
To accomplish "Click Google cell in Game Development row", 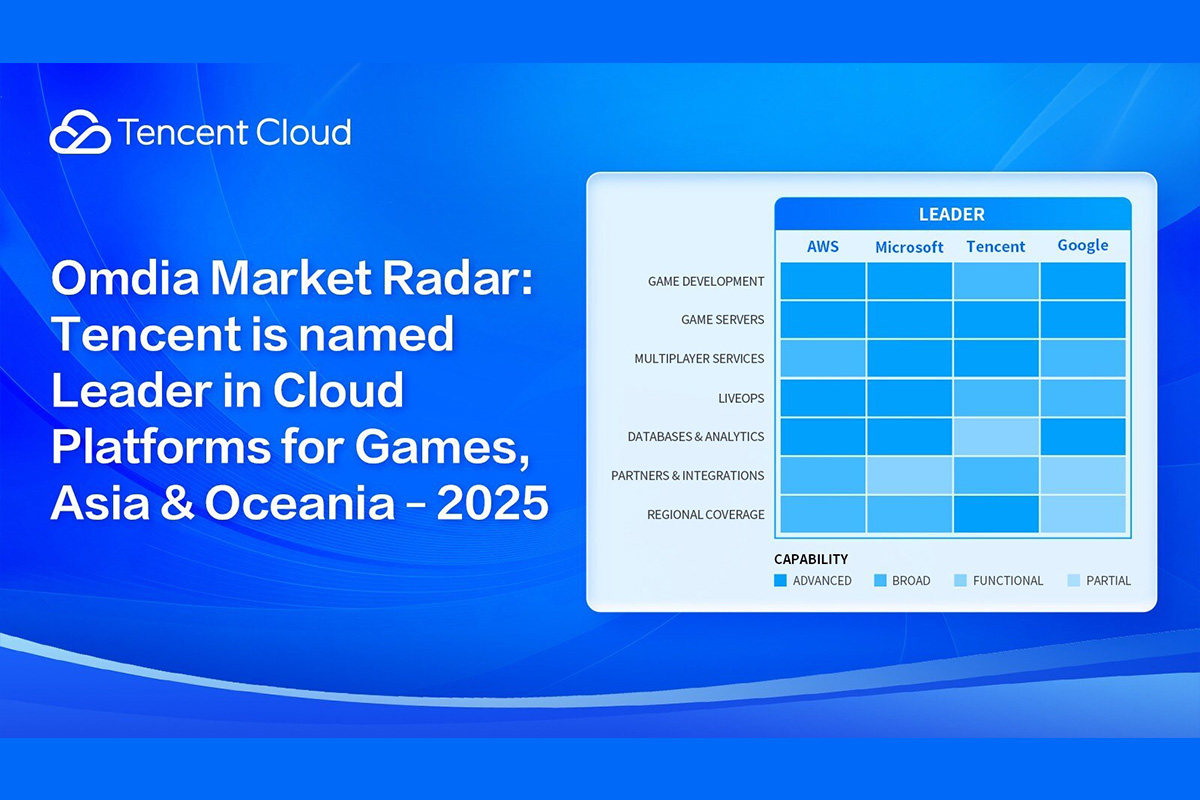I will 1083,281.
